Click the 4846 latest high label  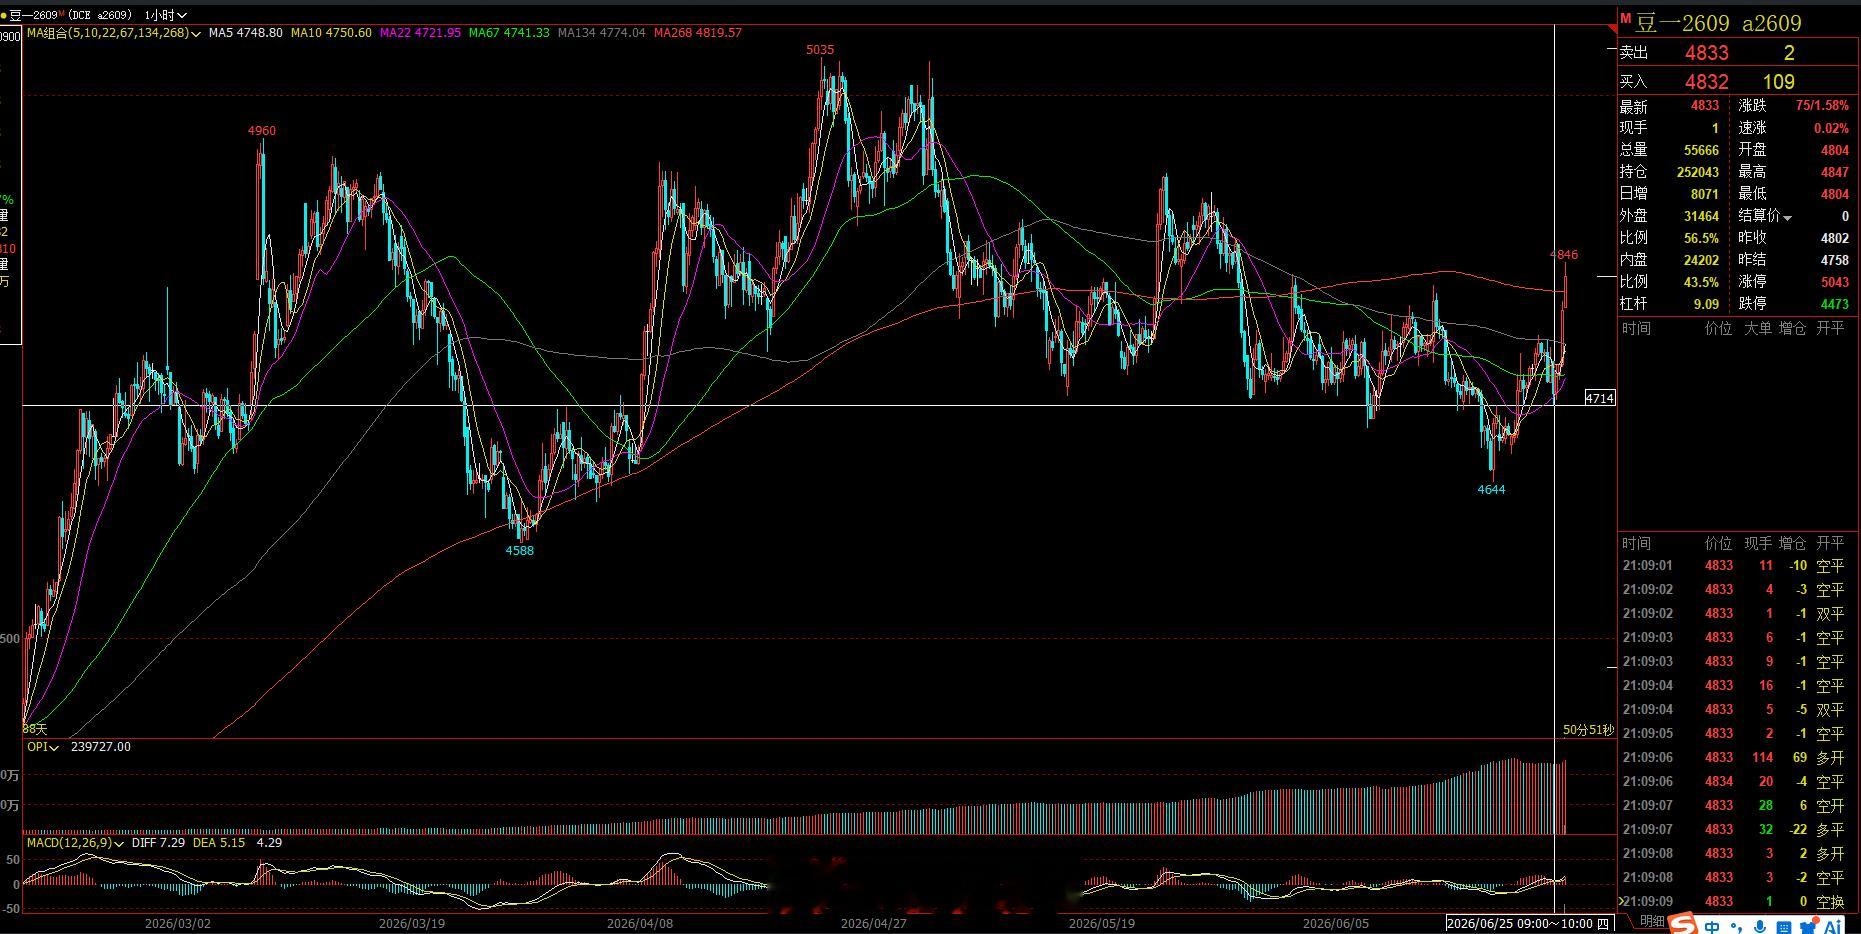coord(1564,255)
